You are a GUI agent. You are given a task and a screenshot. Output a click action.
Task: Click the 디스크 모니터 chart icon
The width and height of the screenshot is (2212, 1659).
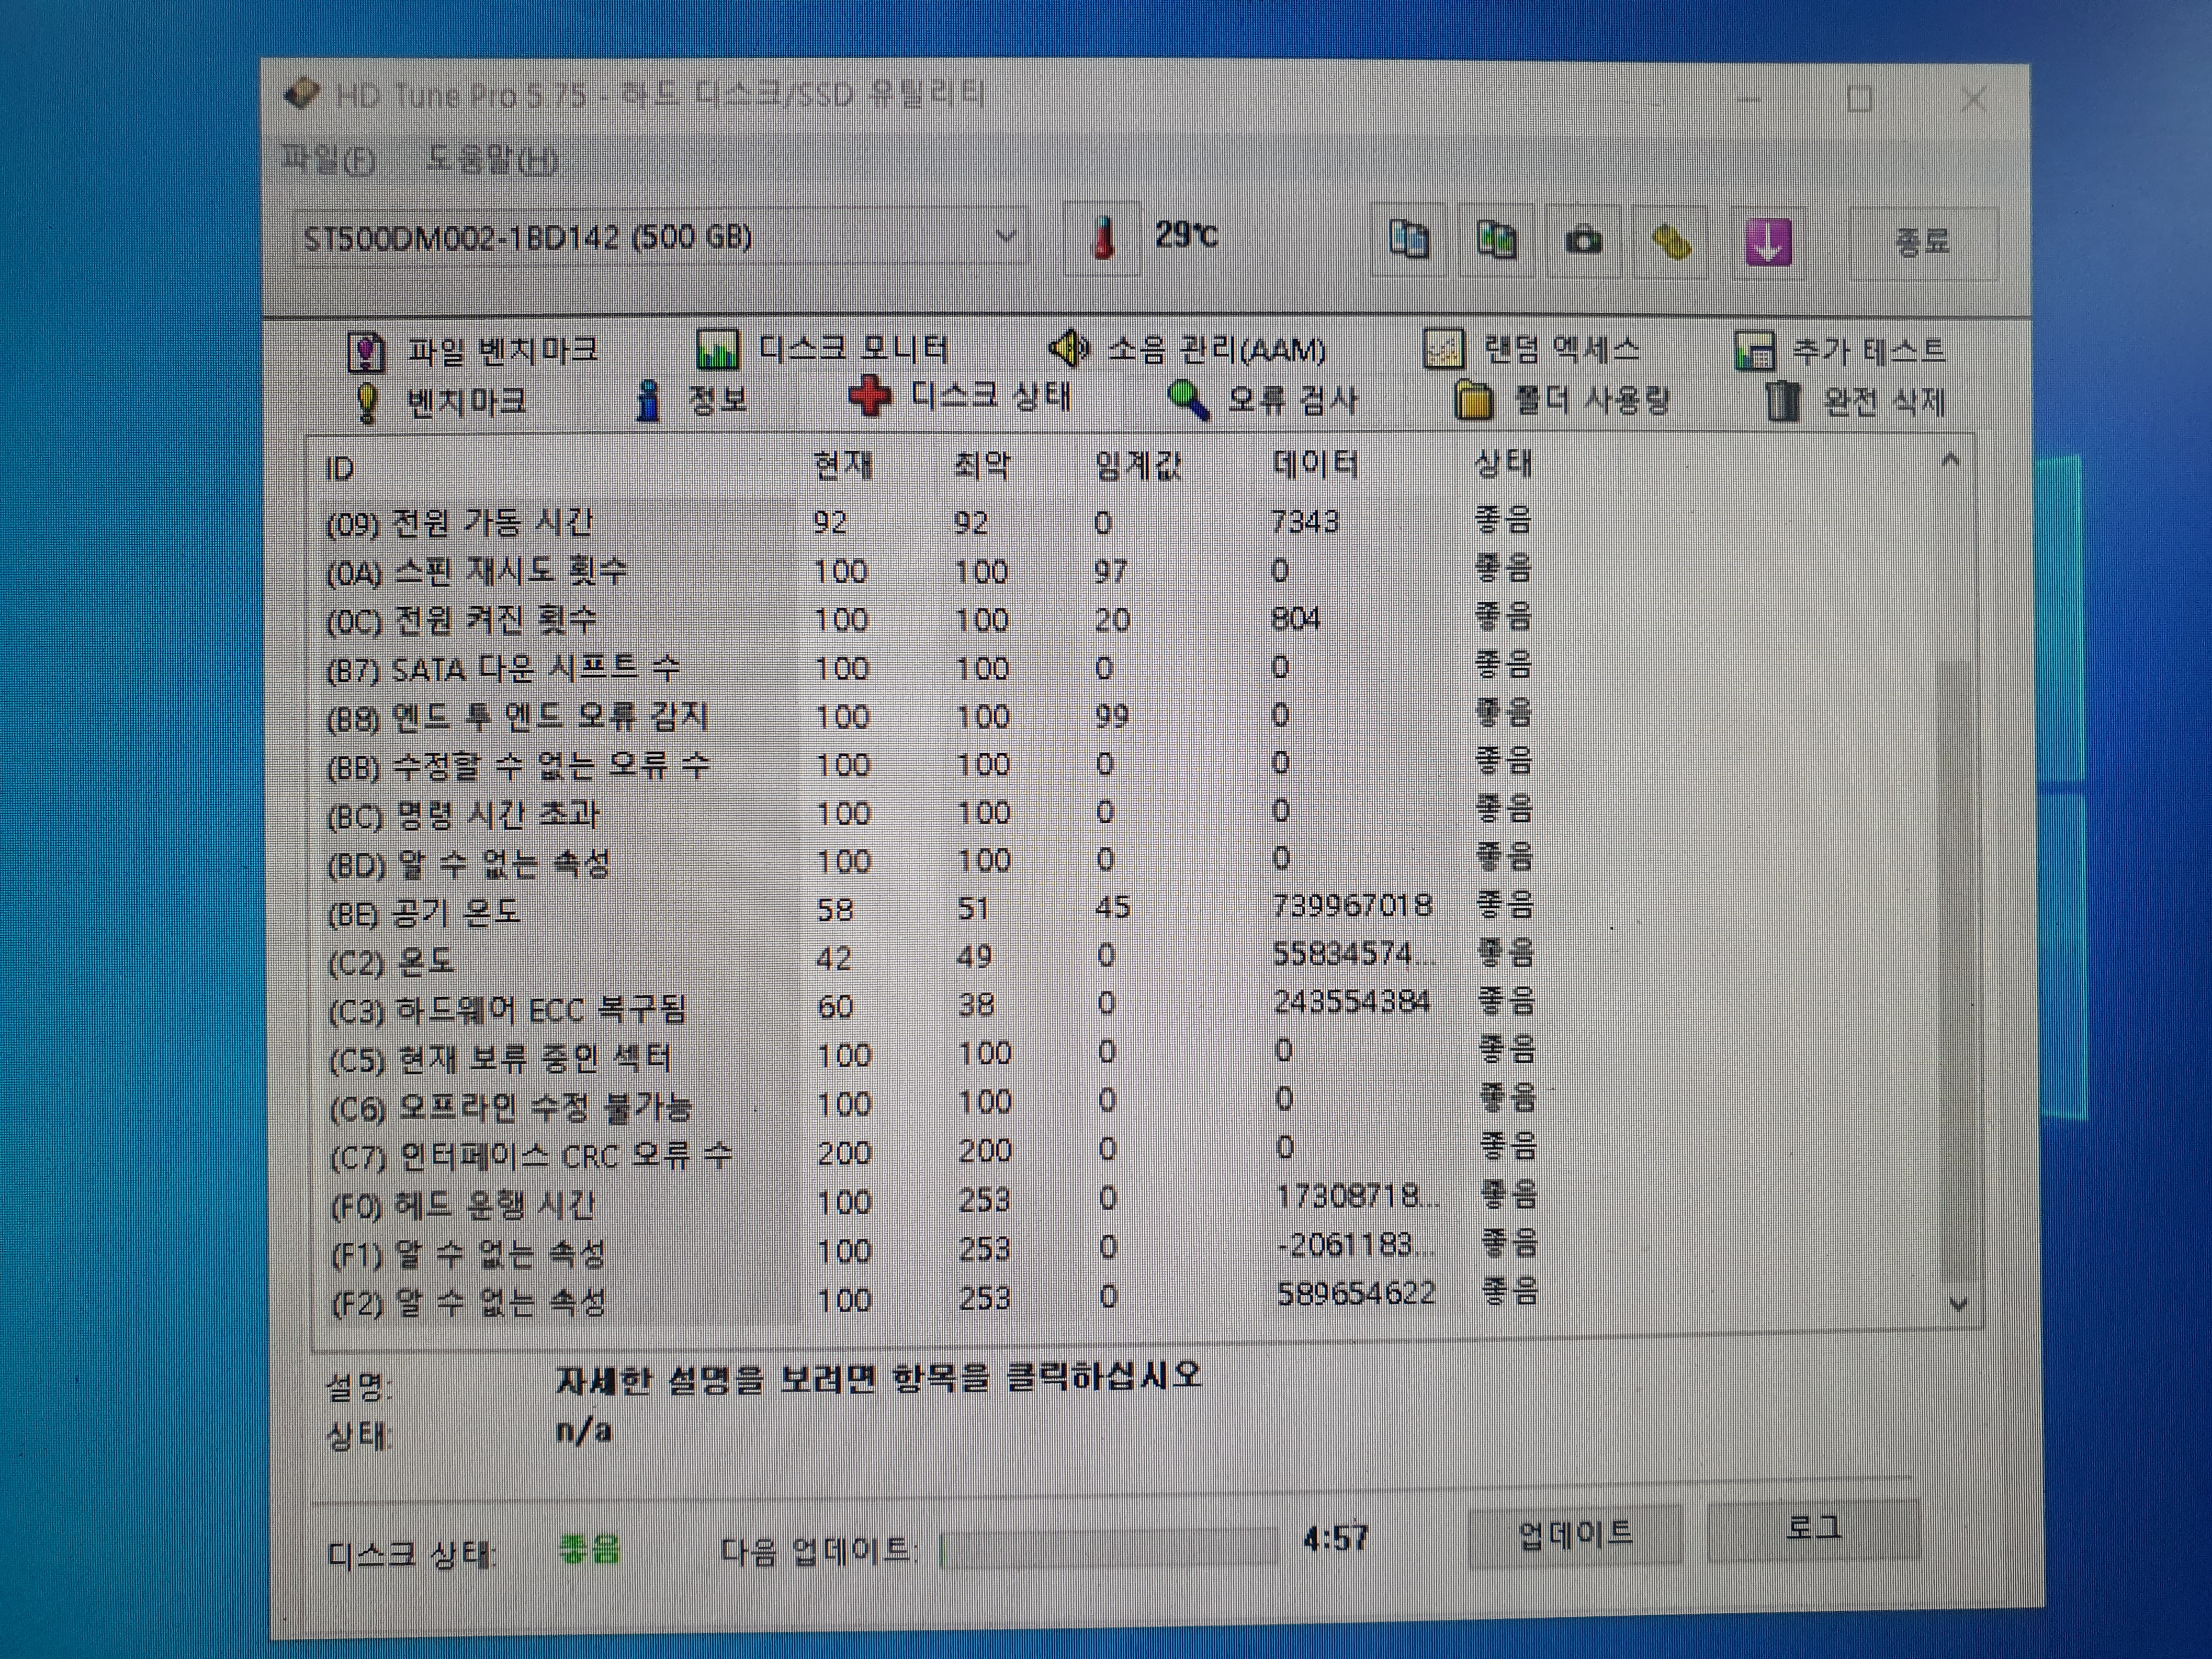pyautogui.click(x=717, y=349)
